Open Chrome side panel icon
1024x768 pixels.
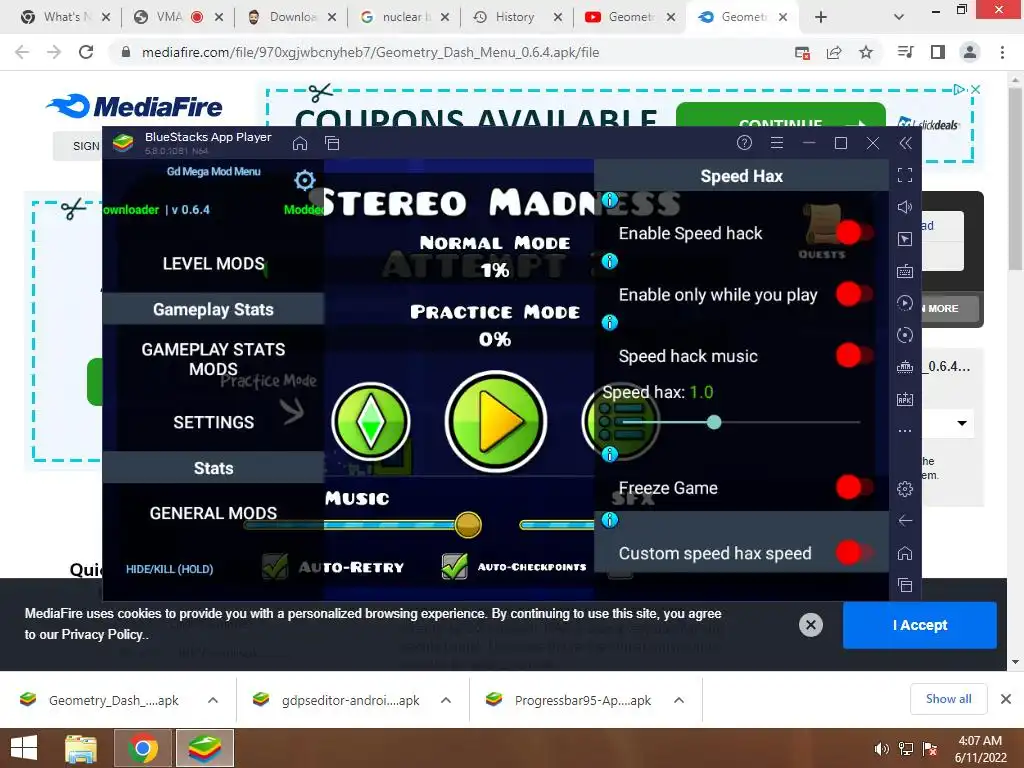click(938, 52)
